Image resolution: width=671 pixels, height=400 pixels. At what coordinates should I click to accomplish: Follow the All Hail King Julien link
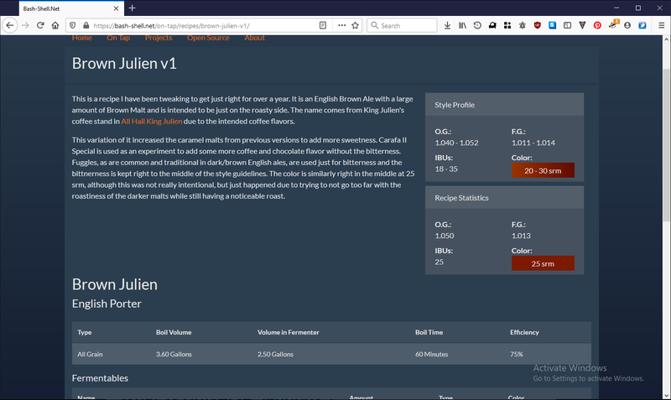tap(151, 120)
